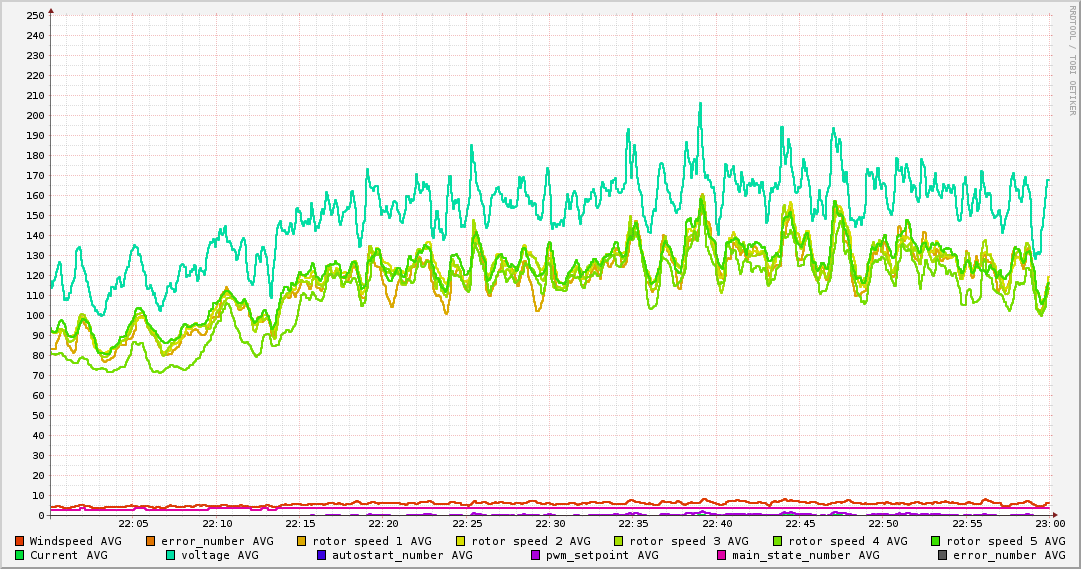Select the 40 y-axis tick label
This screenshot has width=1081, height=569.
38,435
